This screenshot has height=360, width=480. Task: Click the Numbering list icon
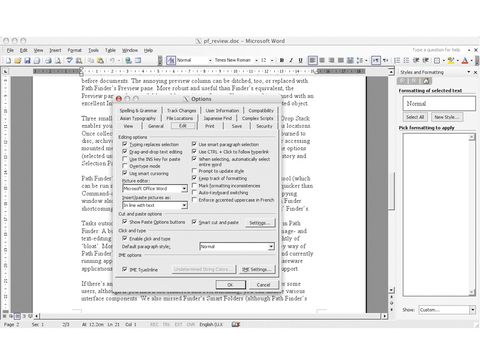[397, 60]
